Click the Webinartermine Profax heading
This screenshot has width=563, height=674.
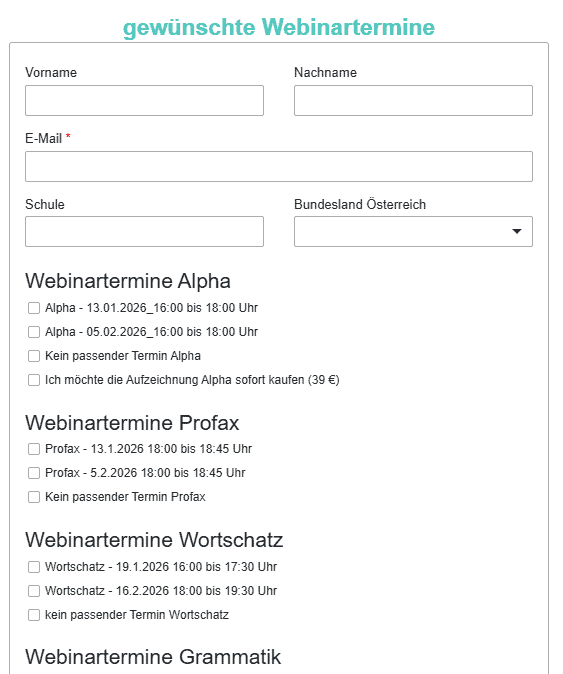(x=132, y=423)
